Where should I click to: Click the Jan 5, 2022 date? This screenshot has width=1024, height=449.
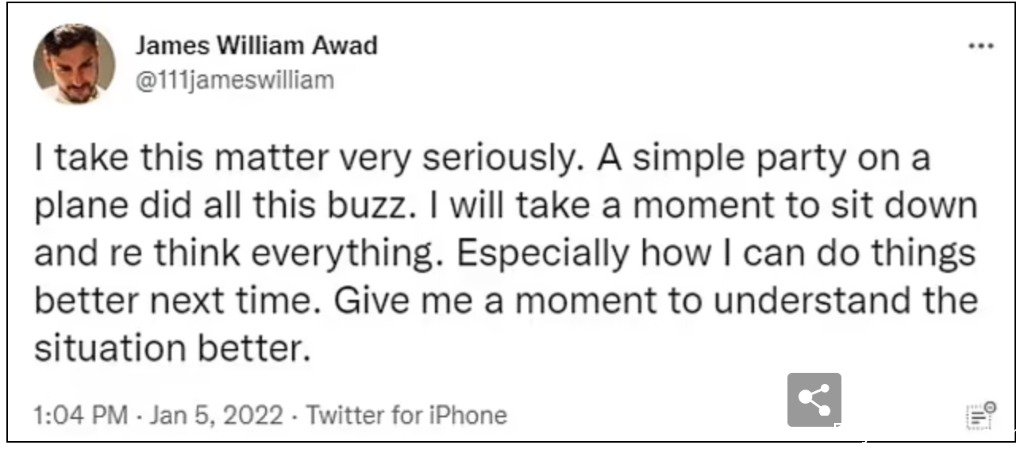[217, 415]
